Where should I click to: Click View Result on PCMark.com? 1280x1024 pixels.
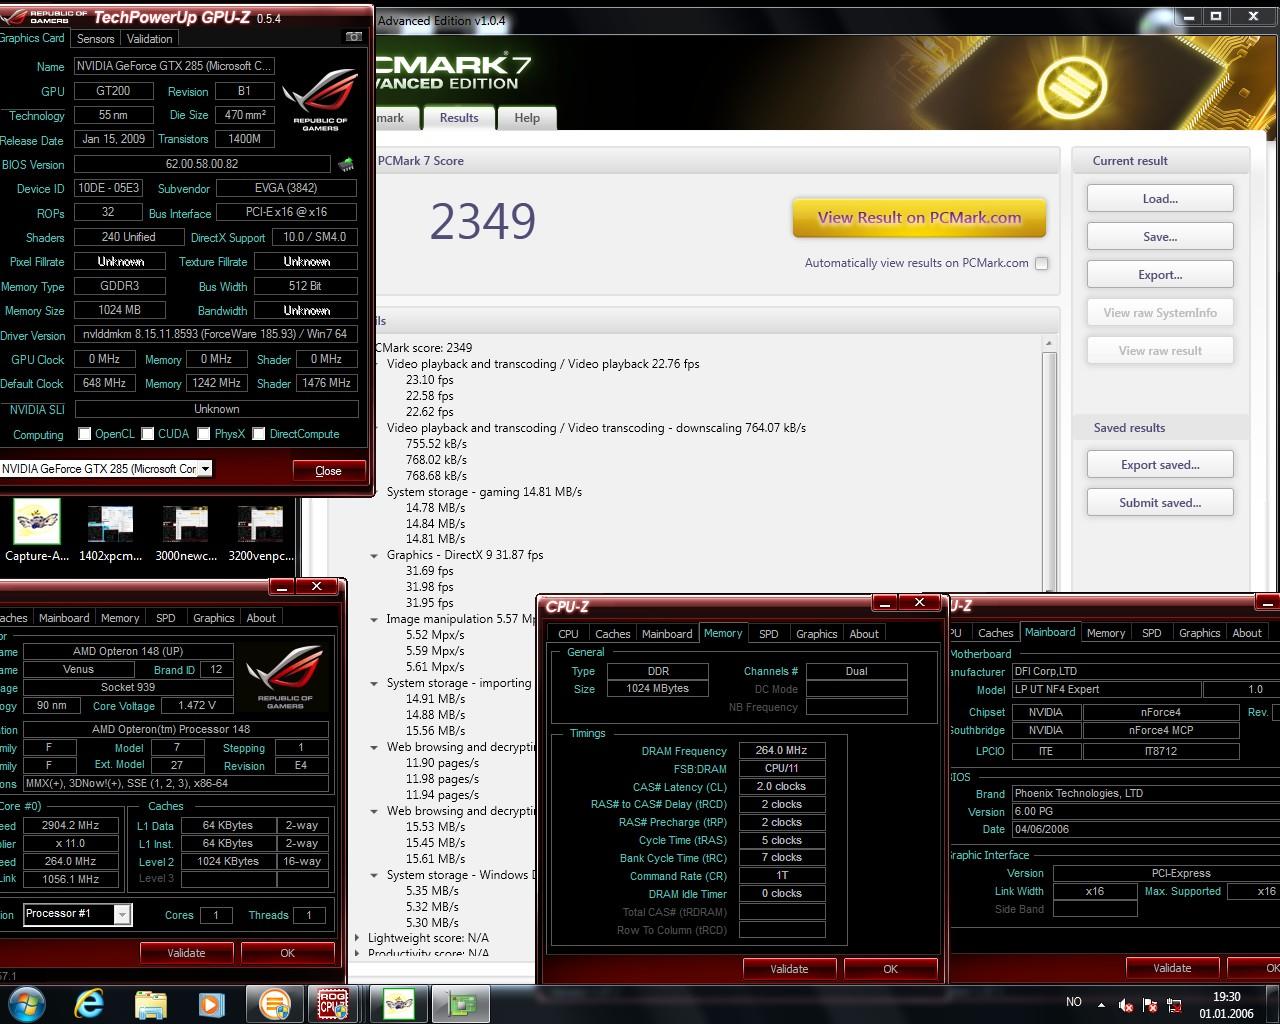tap(919, 218)
